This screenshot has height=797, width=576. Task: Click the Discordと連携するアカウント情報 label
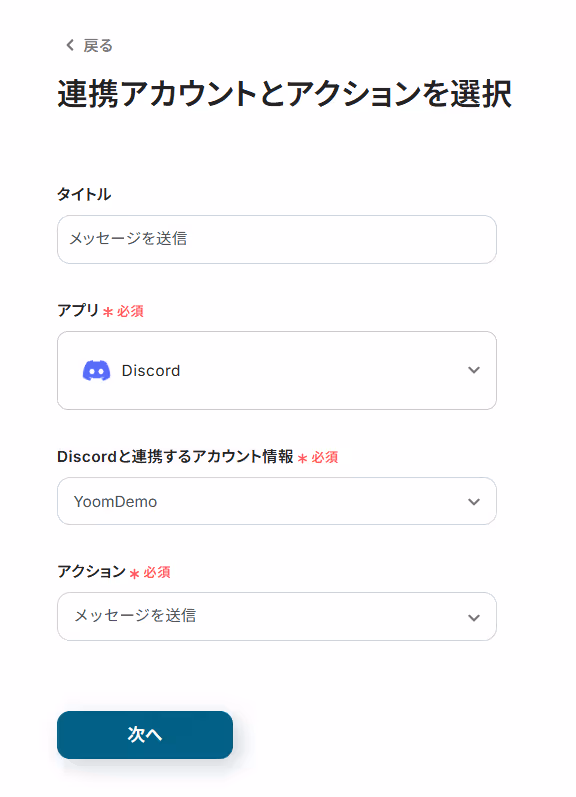coord(175,456)
